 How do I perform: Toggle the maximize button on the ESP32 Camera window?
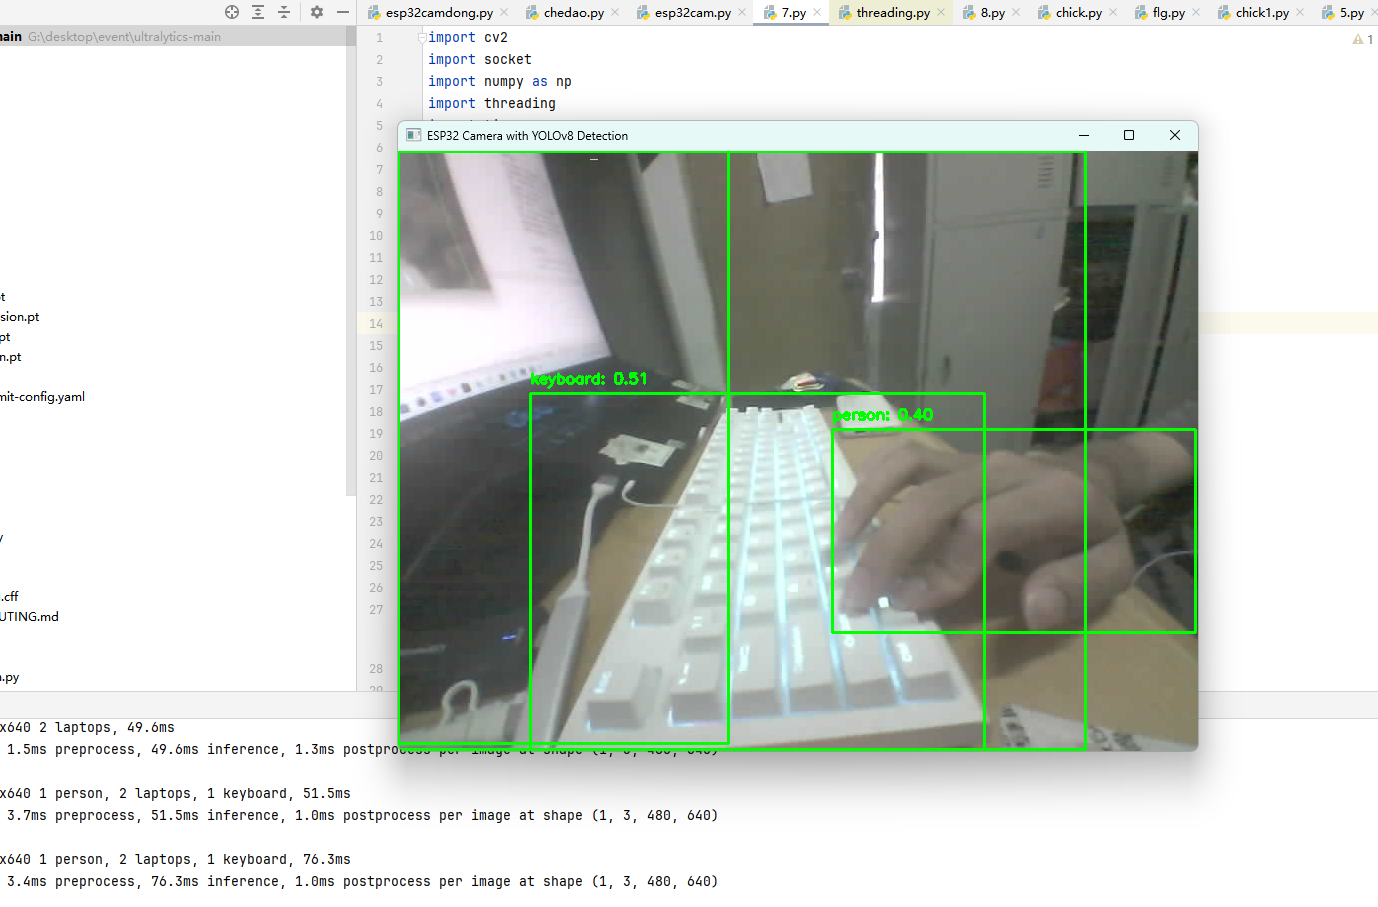(x=1128, y=135)
